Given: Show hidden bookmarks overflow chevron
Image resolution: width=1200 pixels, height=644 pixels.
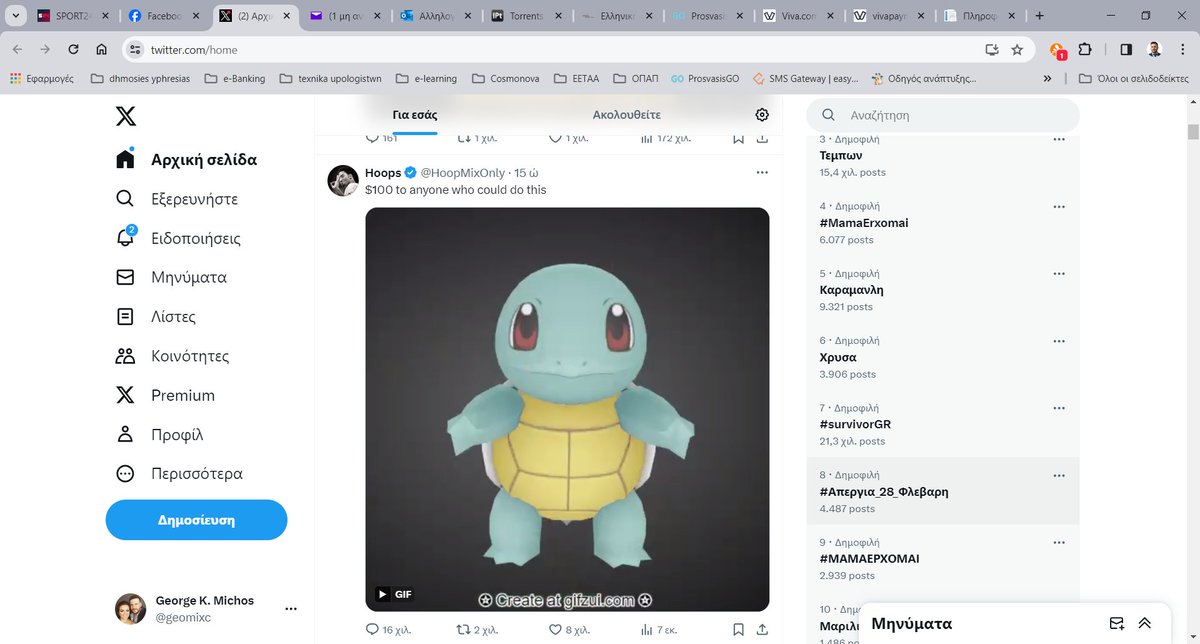Looking at the screenshot, I should tap(1047, 78).
